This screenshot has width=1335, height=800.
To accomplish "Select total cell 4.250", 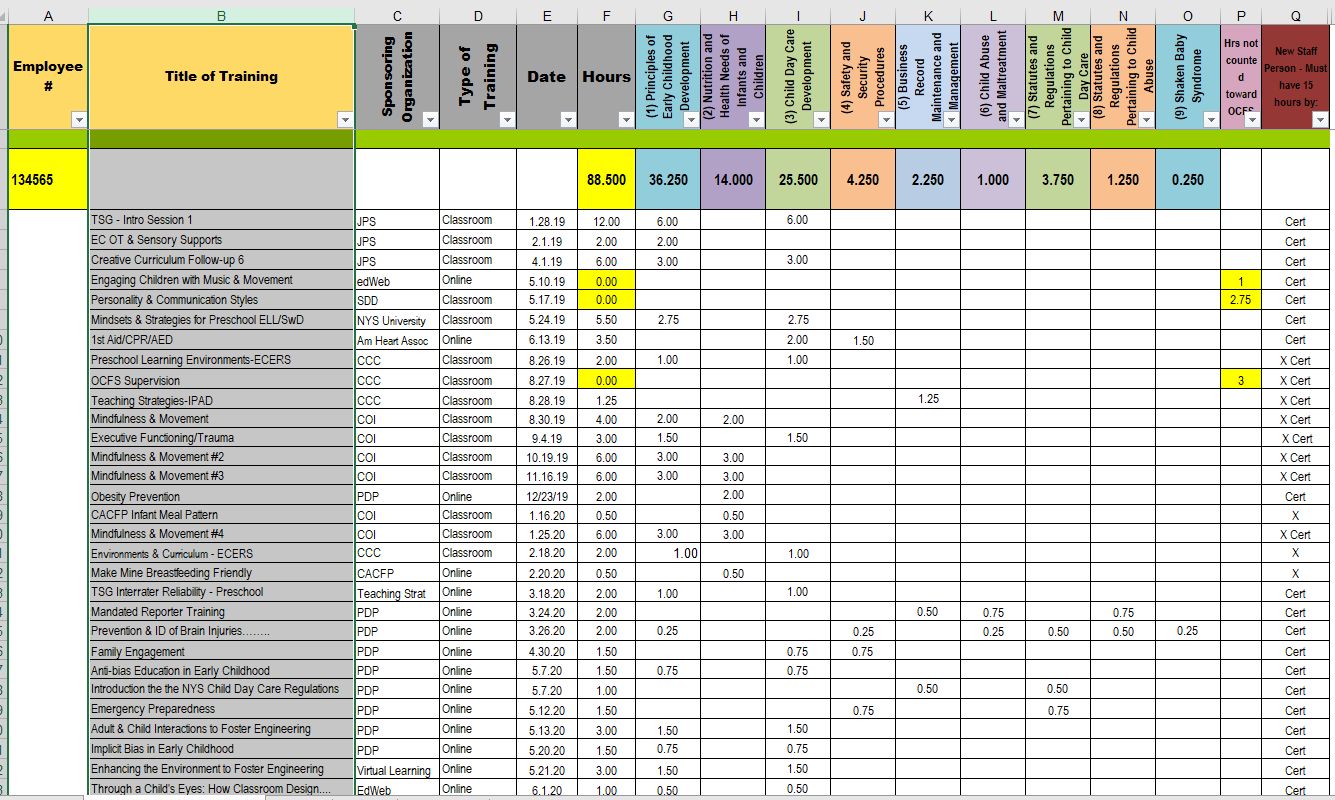I will 863,180.
